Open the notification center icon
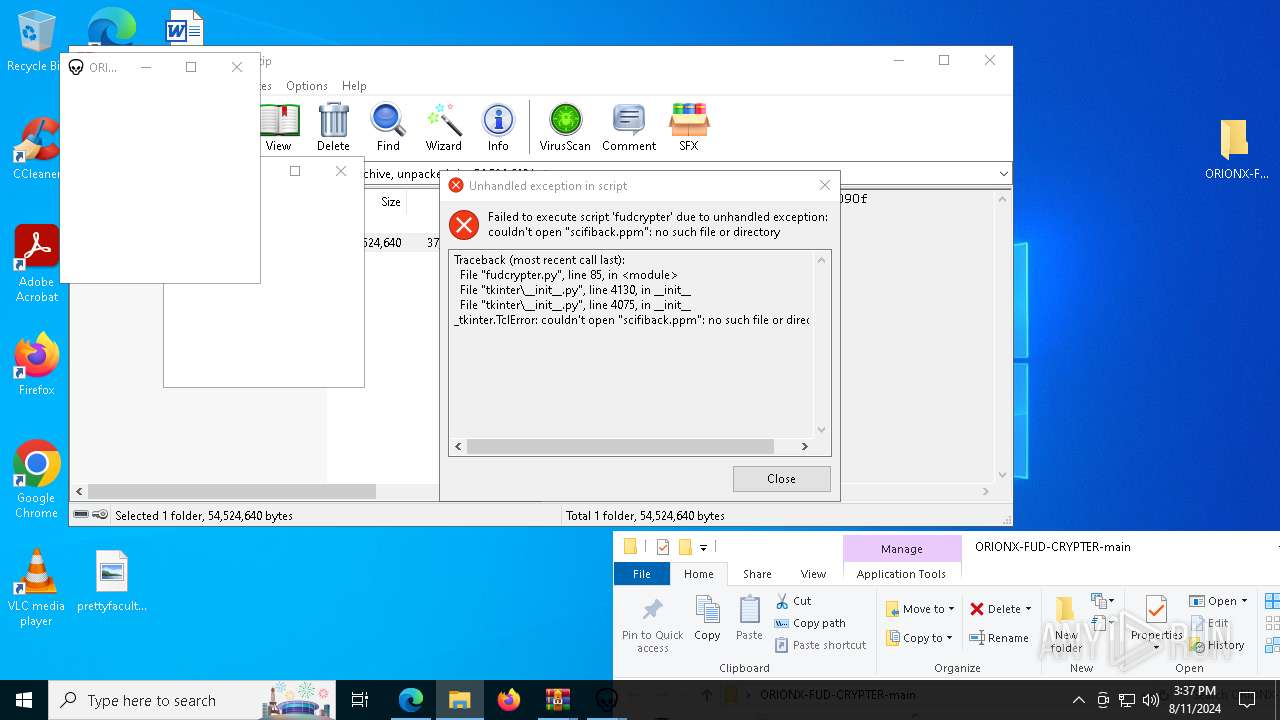The image size is (1280, 720). tap(1247, 700)
